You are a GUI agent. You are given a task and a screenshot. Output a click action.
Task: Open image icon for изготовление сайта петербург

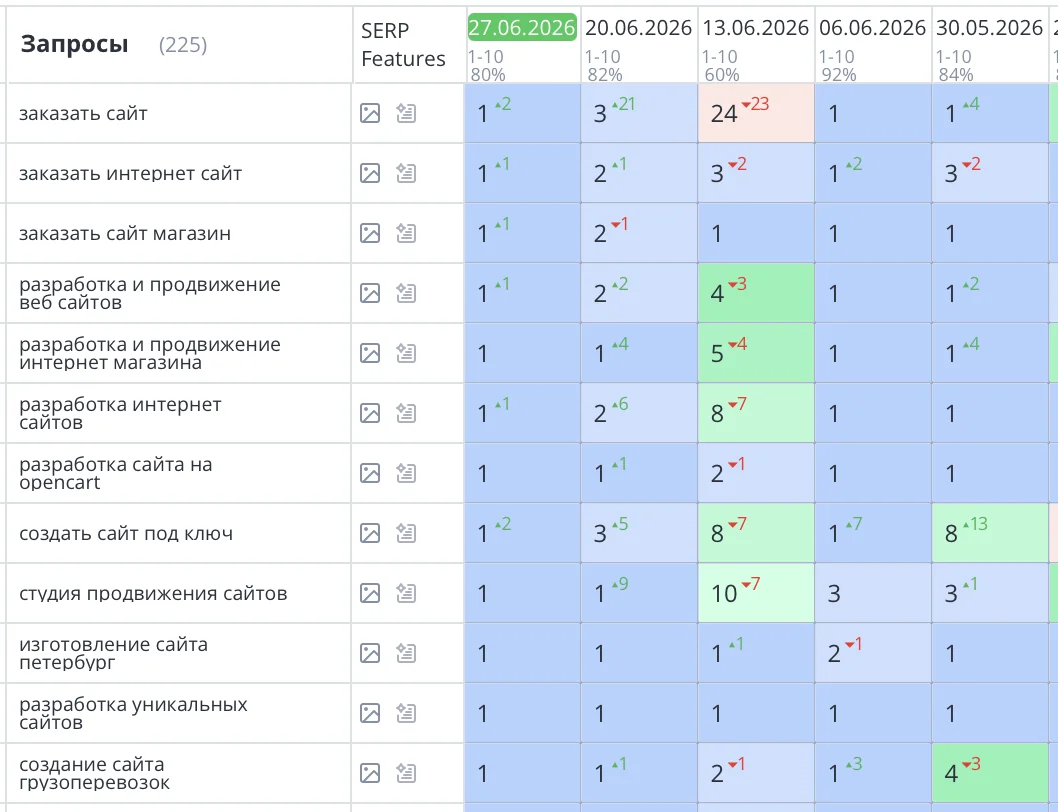coord(370,653)
